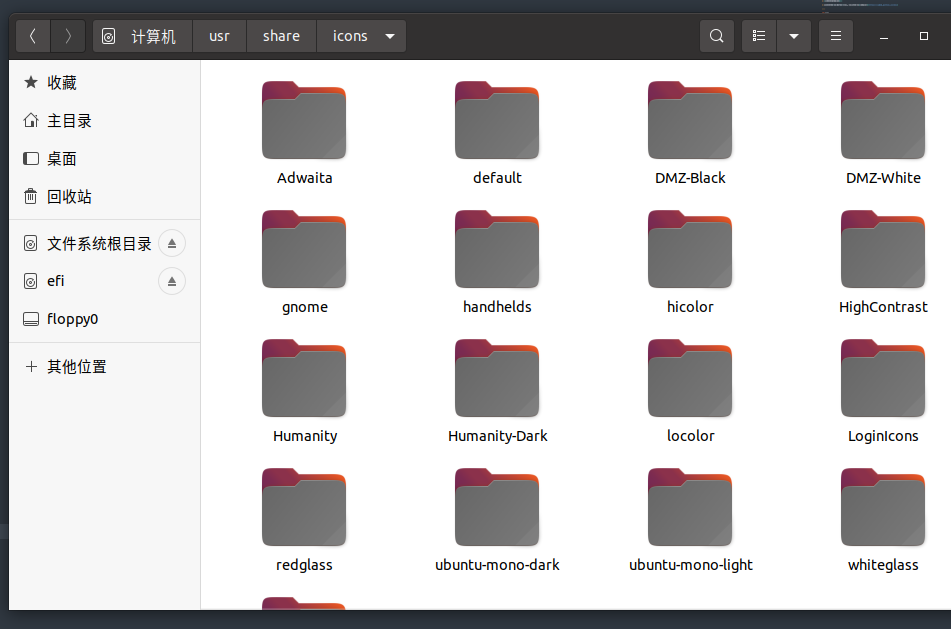This screenshot has width=951, height=629.
Task: Select the locolor folder icon
Action: 690,378
